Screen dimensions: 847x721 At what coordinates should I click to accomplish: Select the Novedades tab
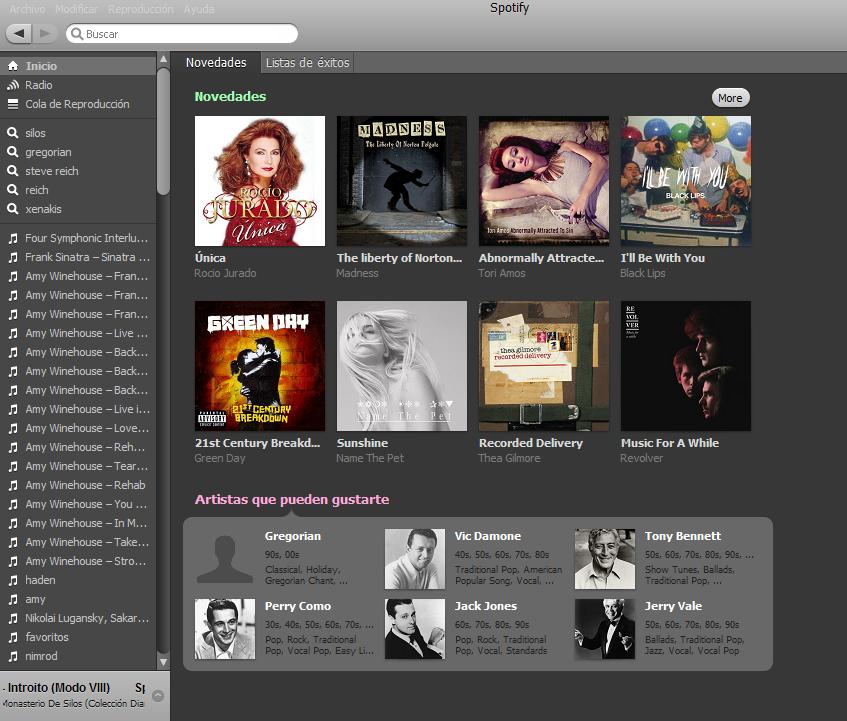216,63
